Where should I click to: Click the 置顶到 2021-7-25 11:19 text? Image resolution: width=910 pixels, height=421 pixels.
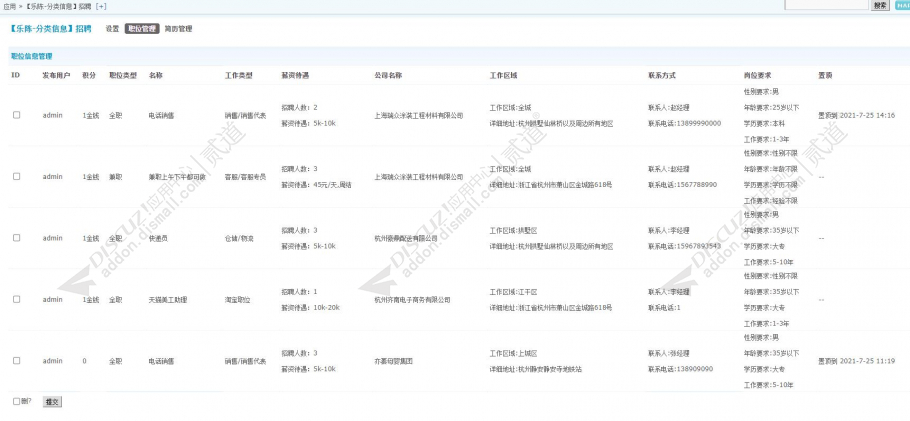[857, 361]
